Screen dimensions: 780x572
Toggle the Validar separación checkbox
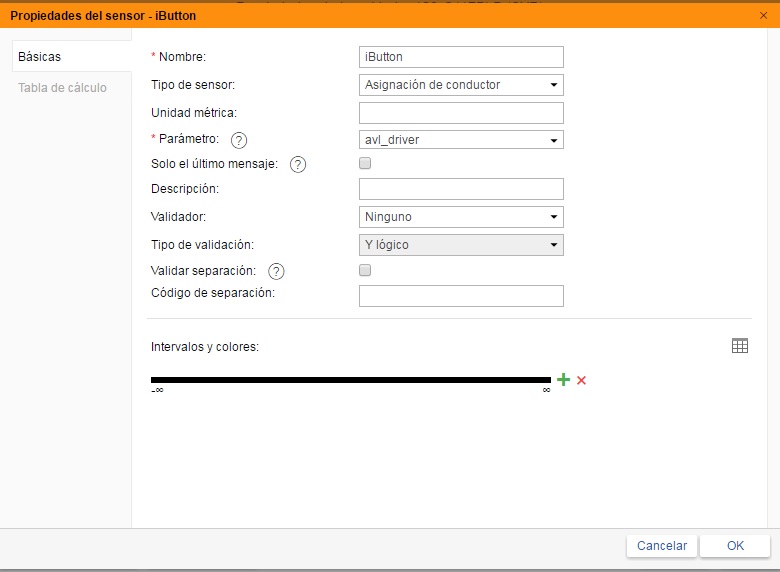(365, 270)
